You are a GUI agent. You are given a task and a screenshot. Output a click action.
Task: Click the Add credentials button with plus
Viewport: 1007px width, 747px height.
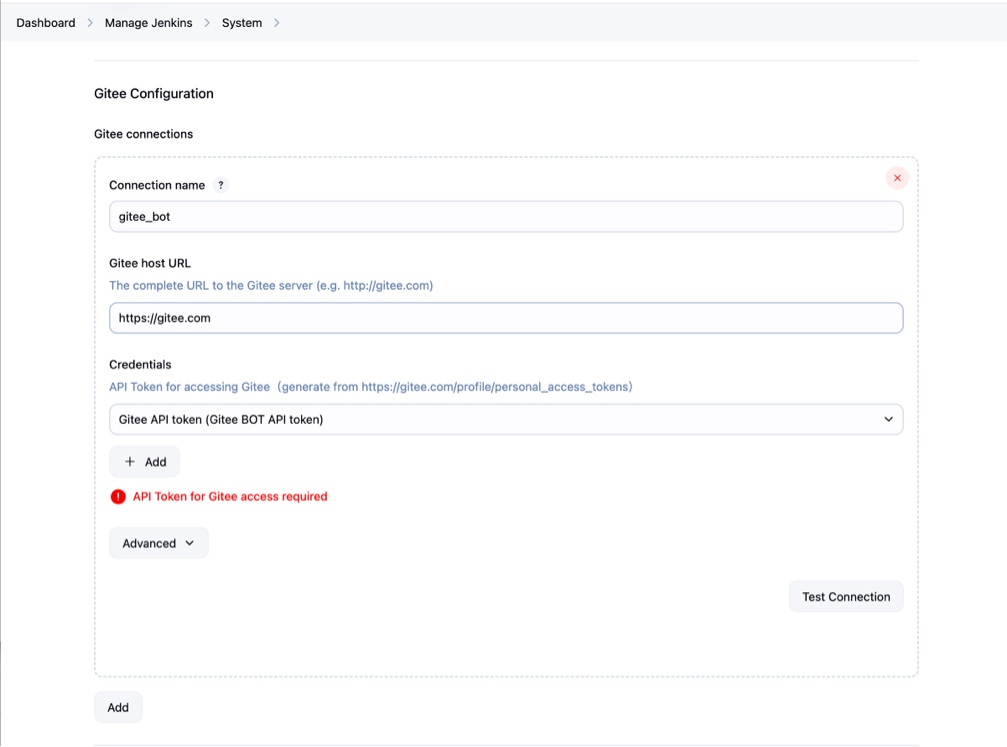145,462
